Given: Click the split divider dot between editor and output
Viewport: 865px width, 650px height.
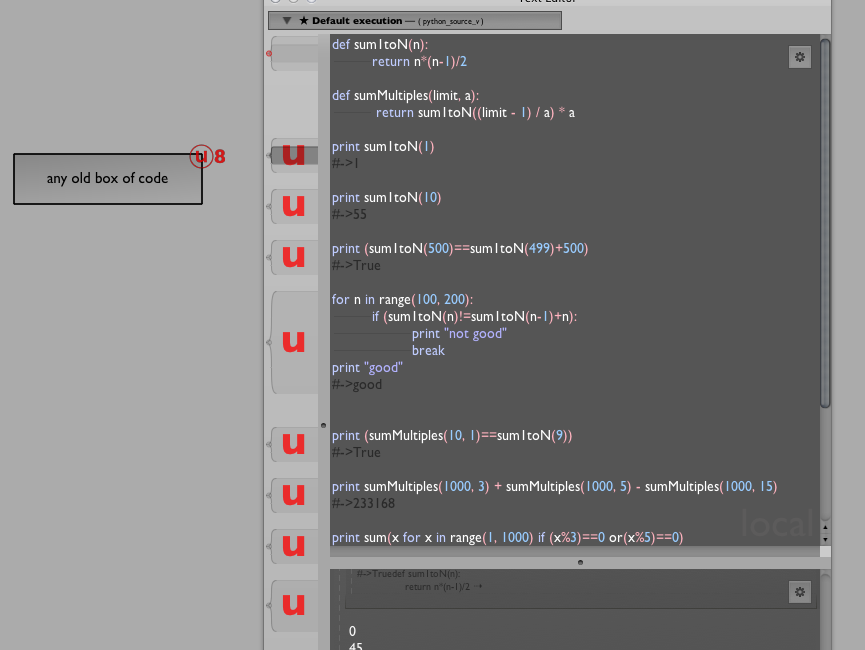Looking at the screenshot, I should (580, 562).
